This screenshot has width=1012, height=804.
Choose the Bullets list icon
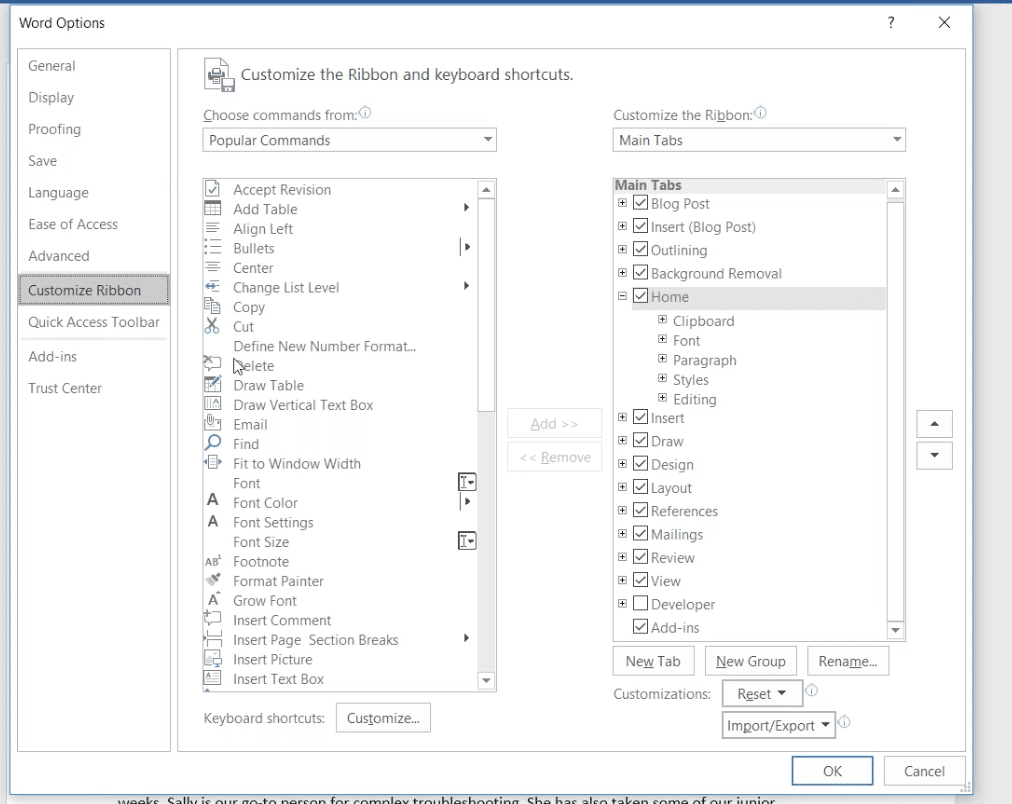coord(212,247)
